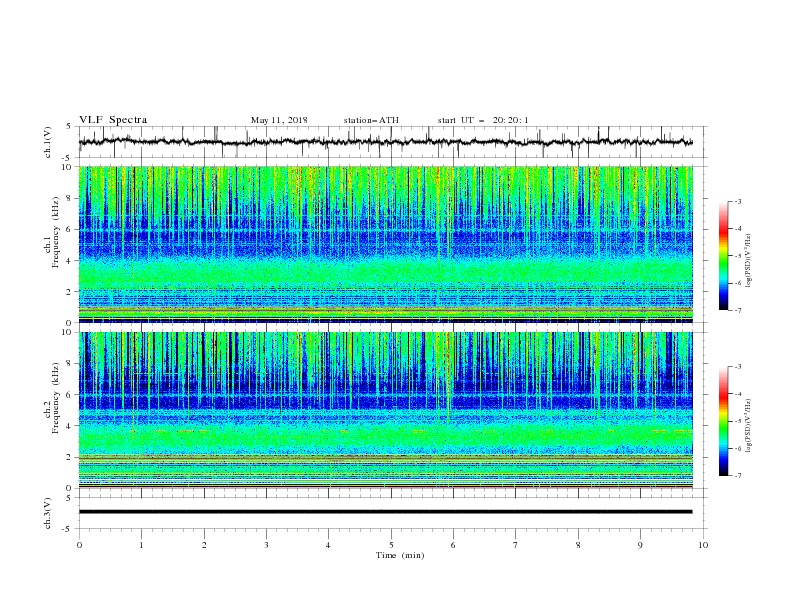Select the date text "May 11, 2018"
The image size is (792, 612).
point(279,120)
